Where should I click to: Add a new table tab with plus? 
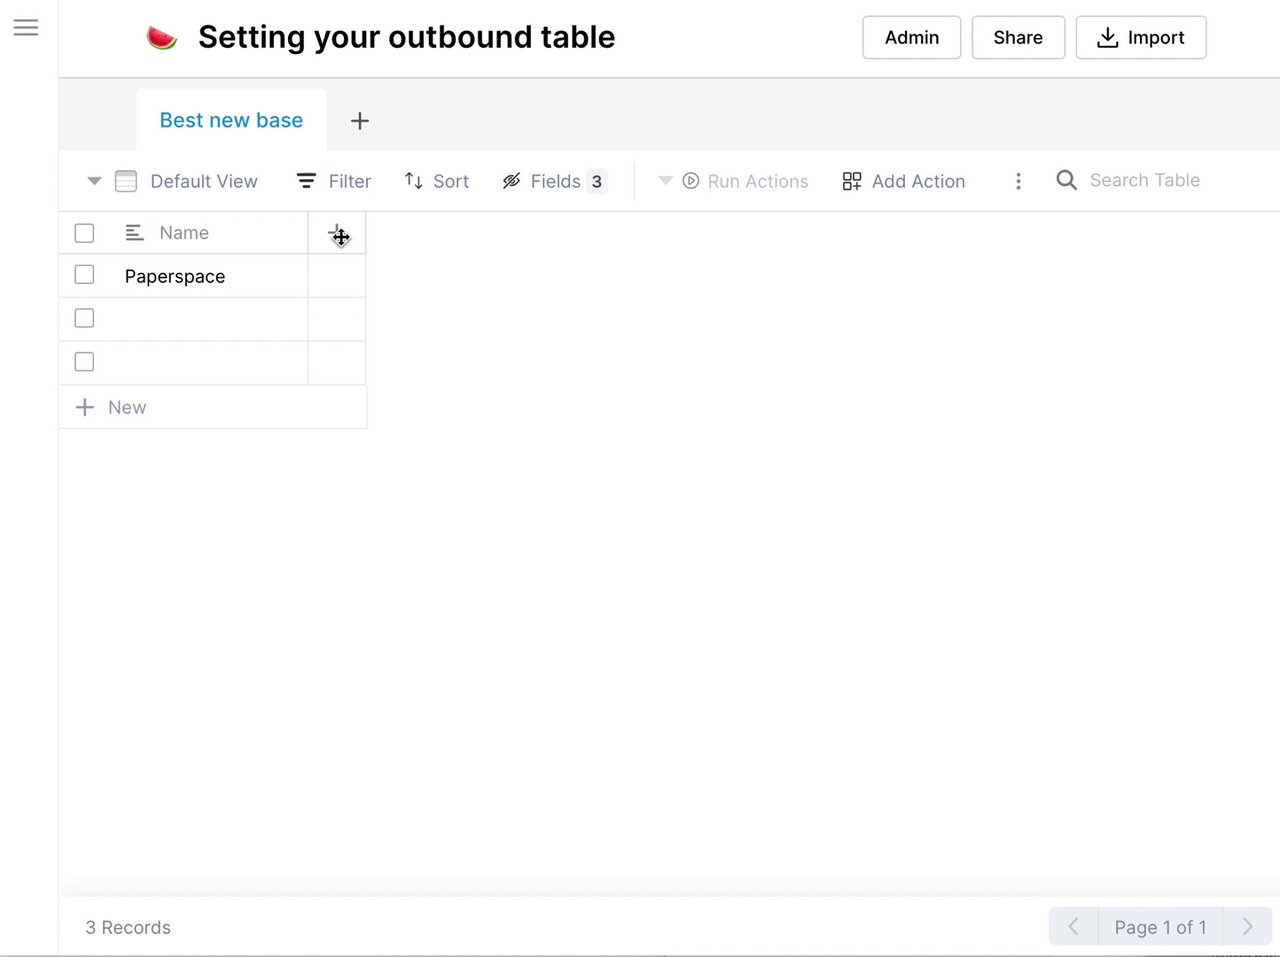coord(359,121)
